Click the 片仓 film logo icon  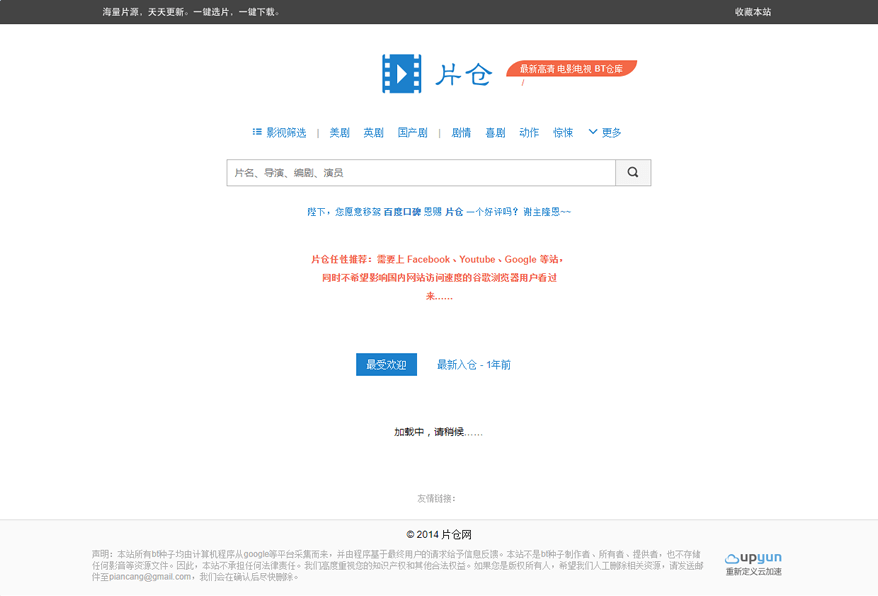[x=402, y=74]
